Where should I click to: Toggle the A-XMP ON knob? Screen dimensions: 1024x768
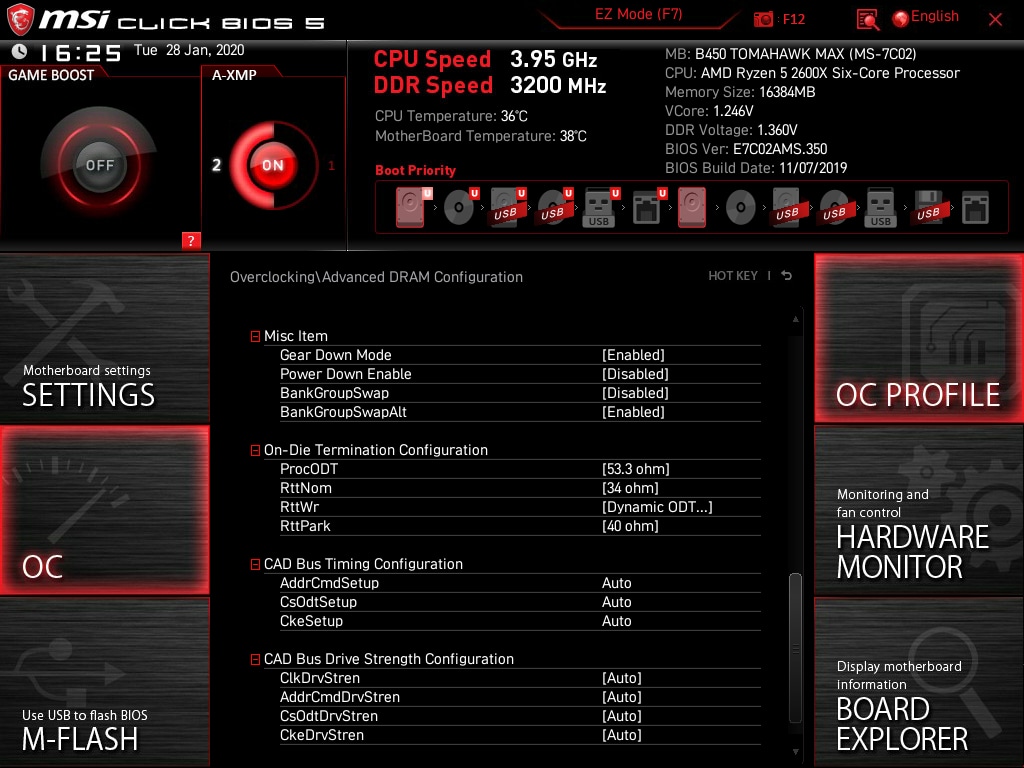point(273,165)
